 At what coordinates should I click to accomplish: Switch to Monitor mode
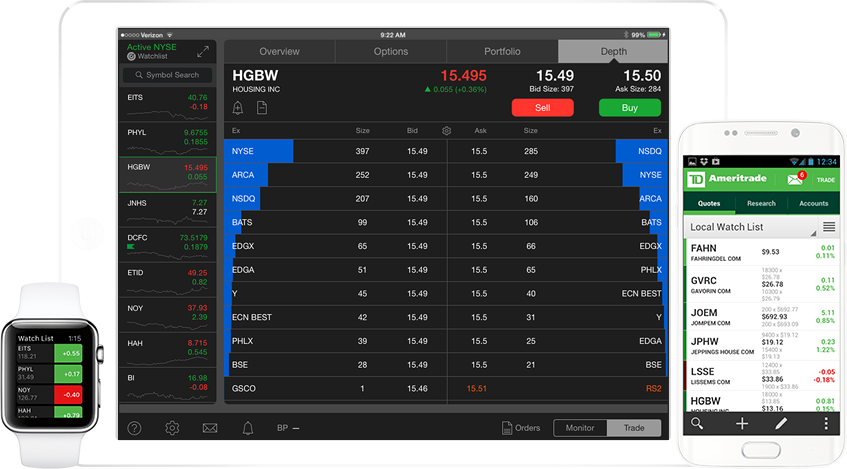coord(580,428)
